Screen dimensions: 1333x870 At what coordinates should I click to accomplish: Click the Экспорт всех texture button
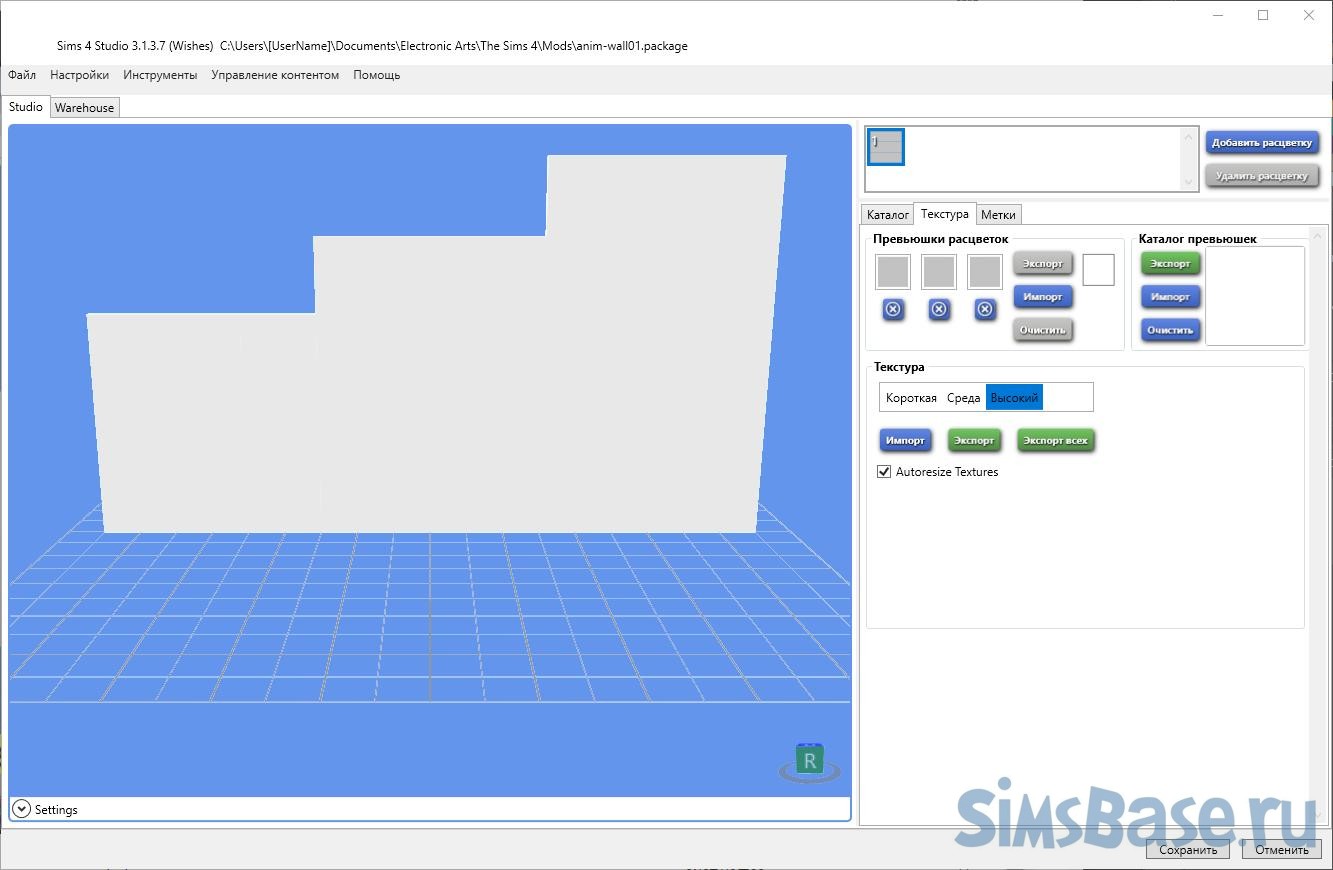[1055, 440]
